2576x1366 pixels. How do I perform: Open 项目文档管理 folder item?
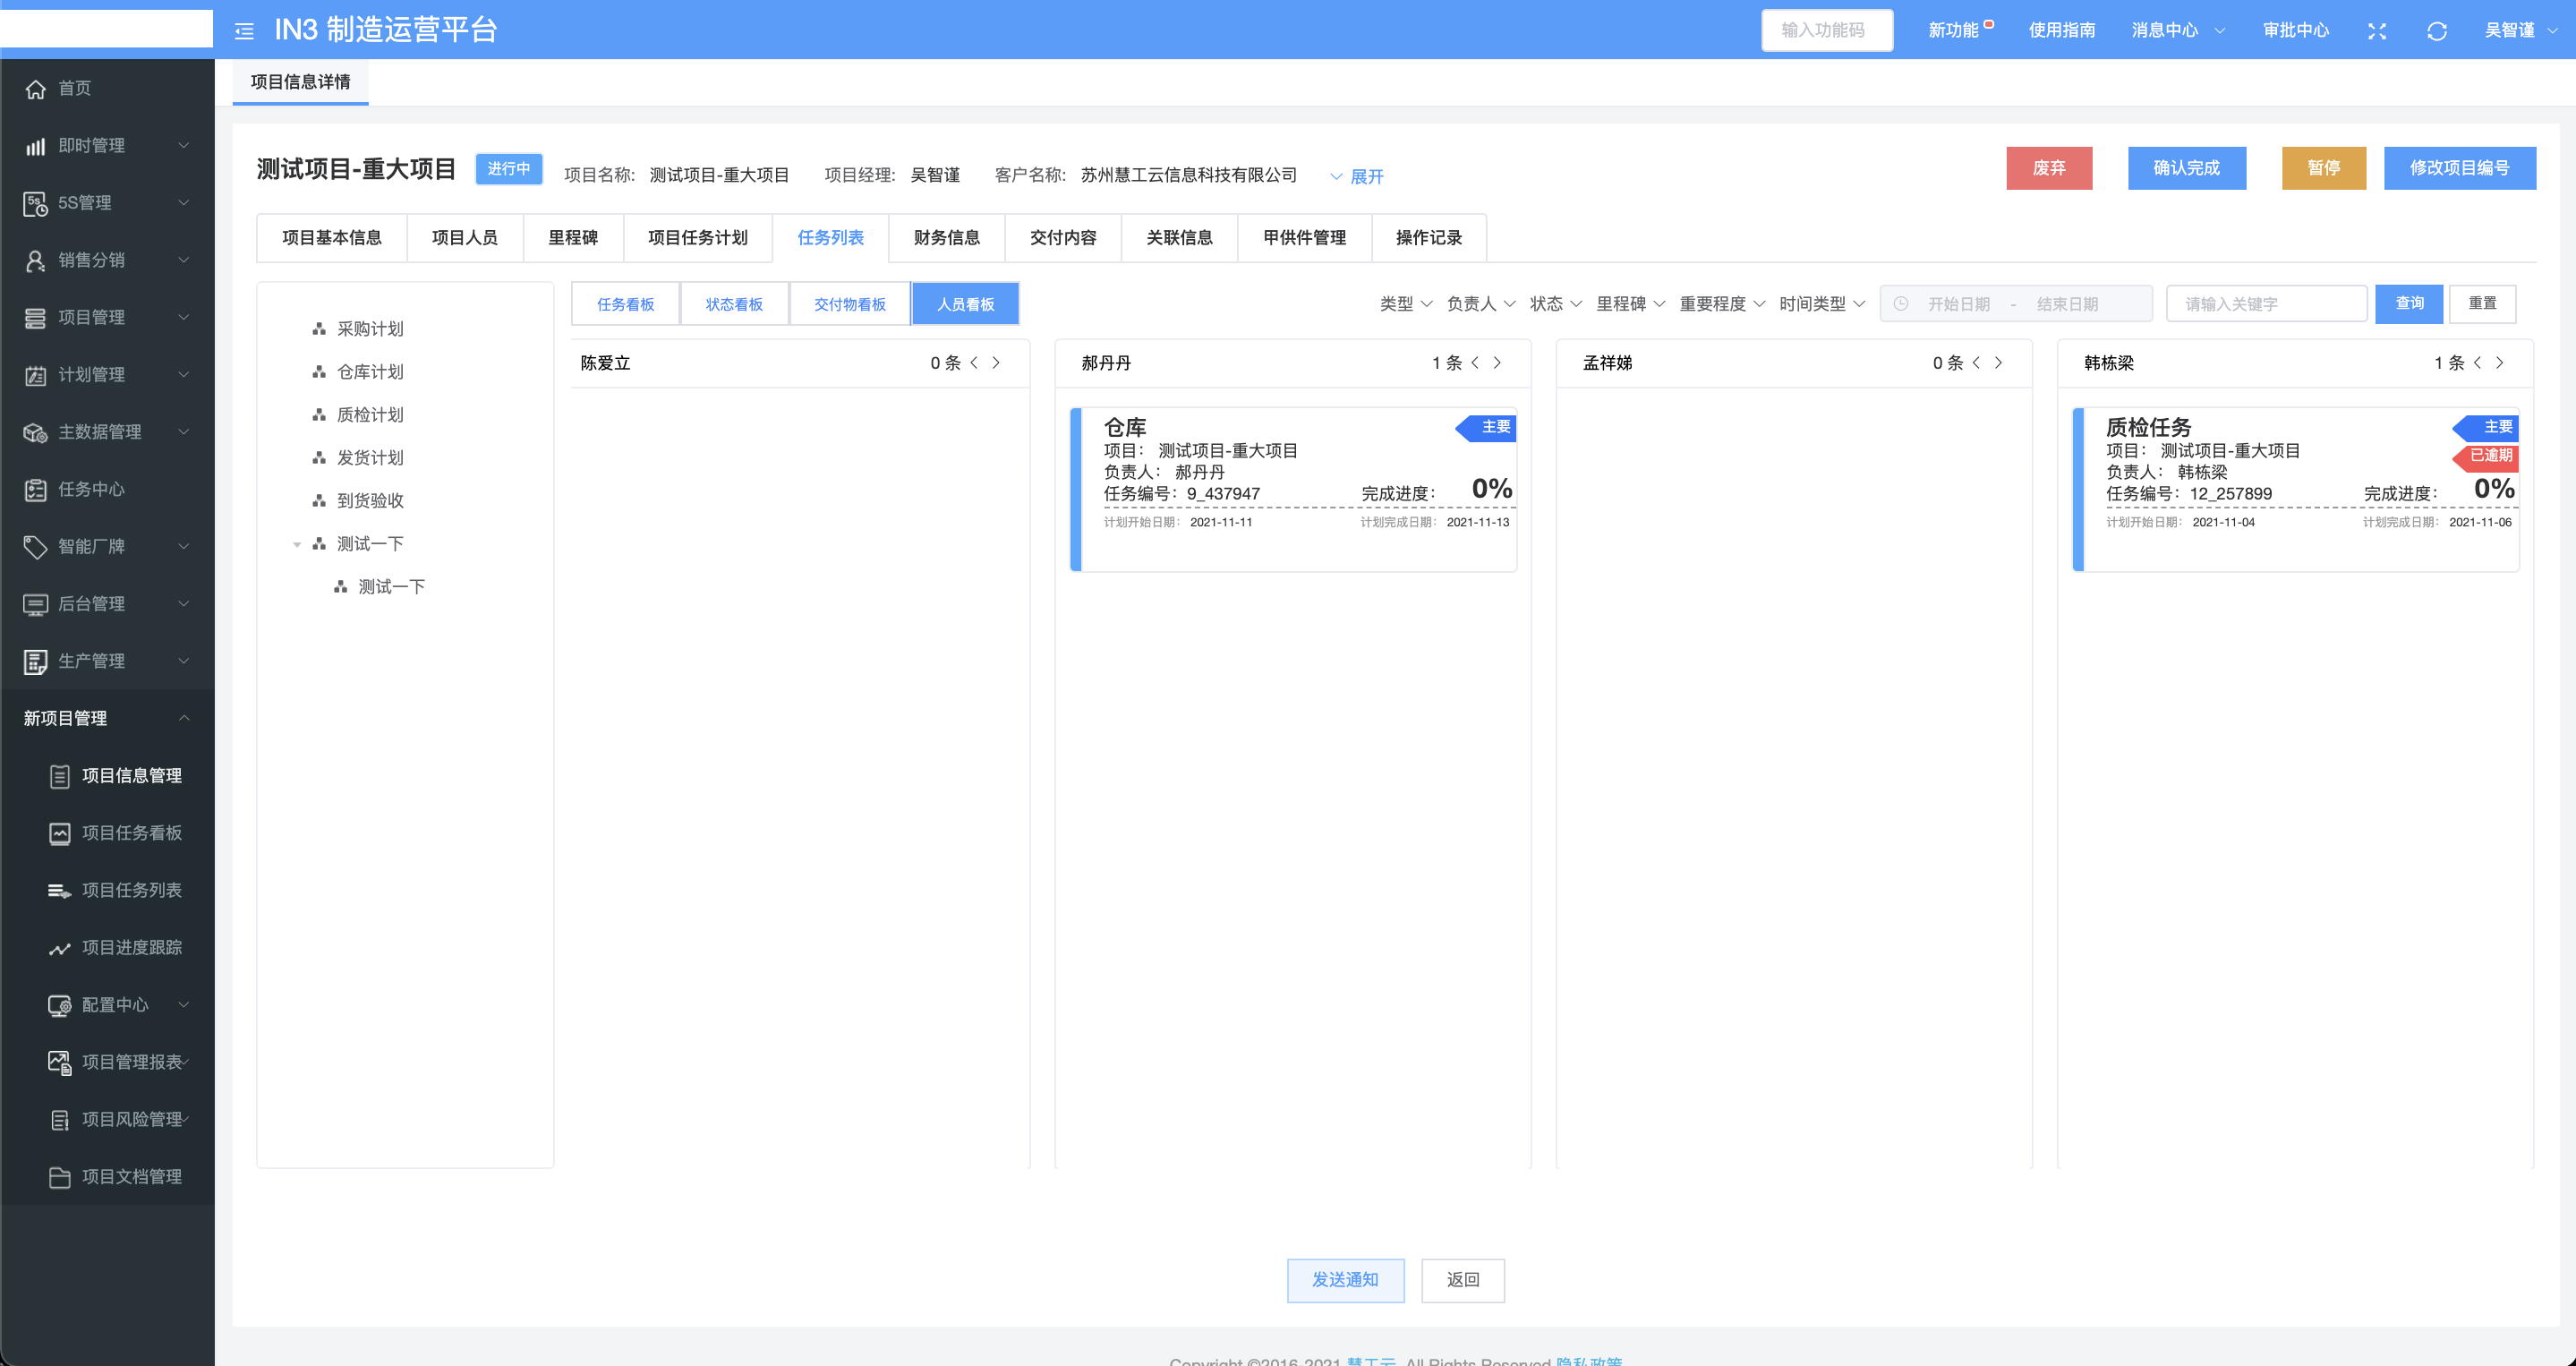click(131, 1176)
